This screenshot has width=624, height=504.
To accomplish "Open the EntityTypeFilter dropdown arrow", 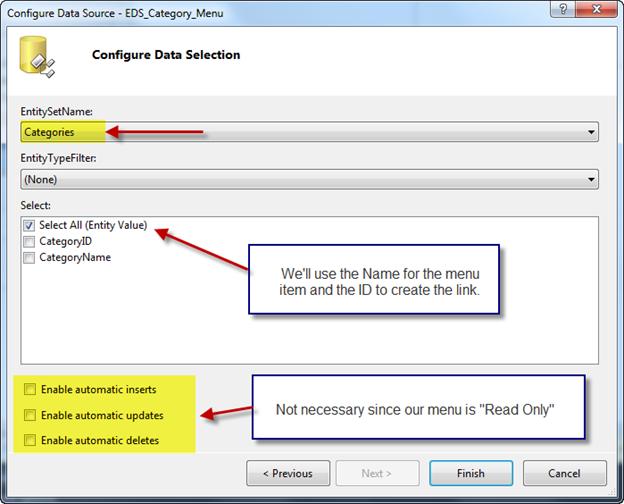I will click(592, 180).
